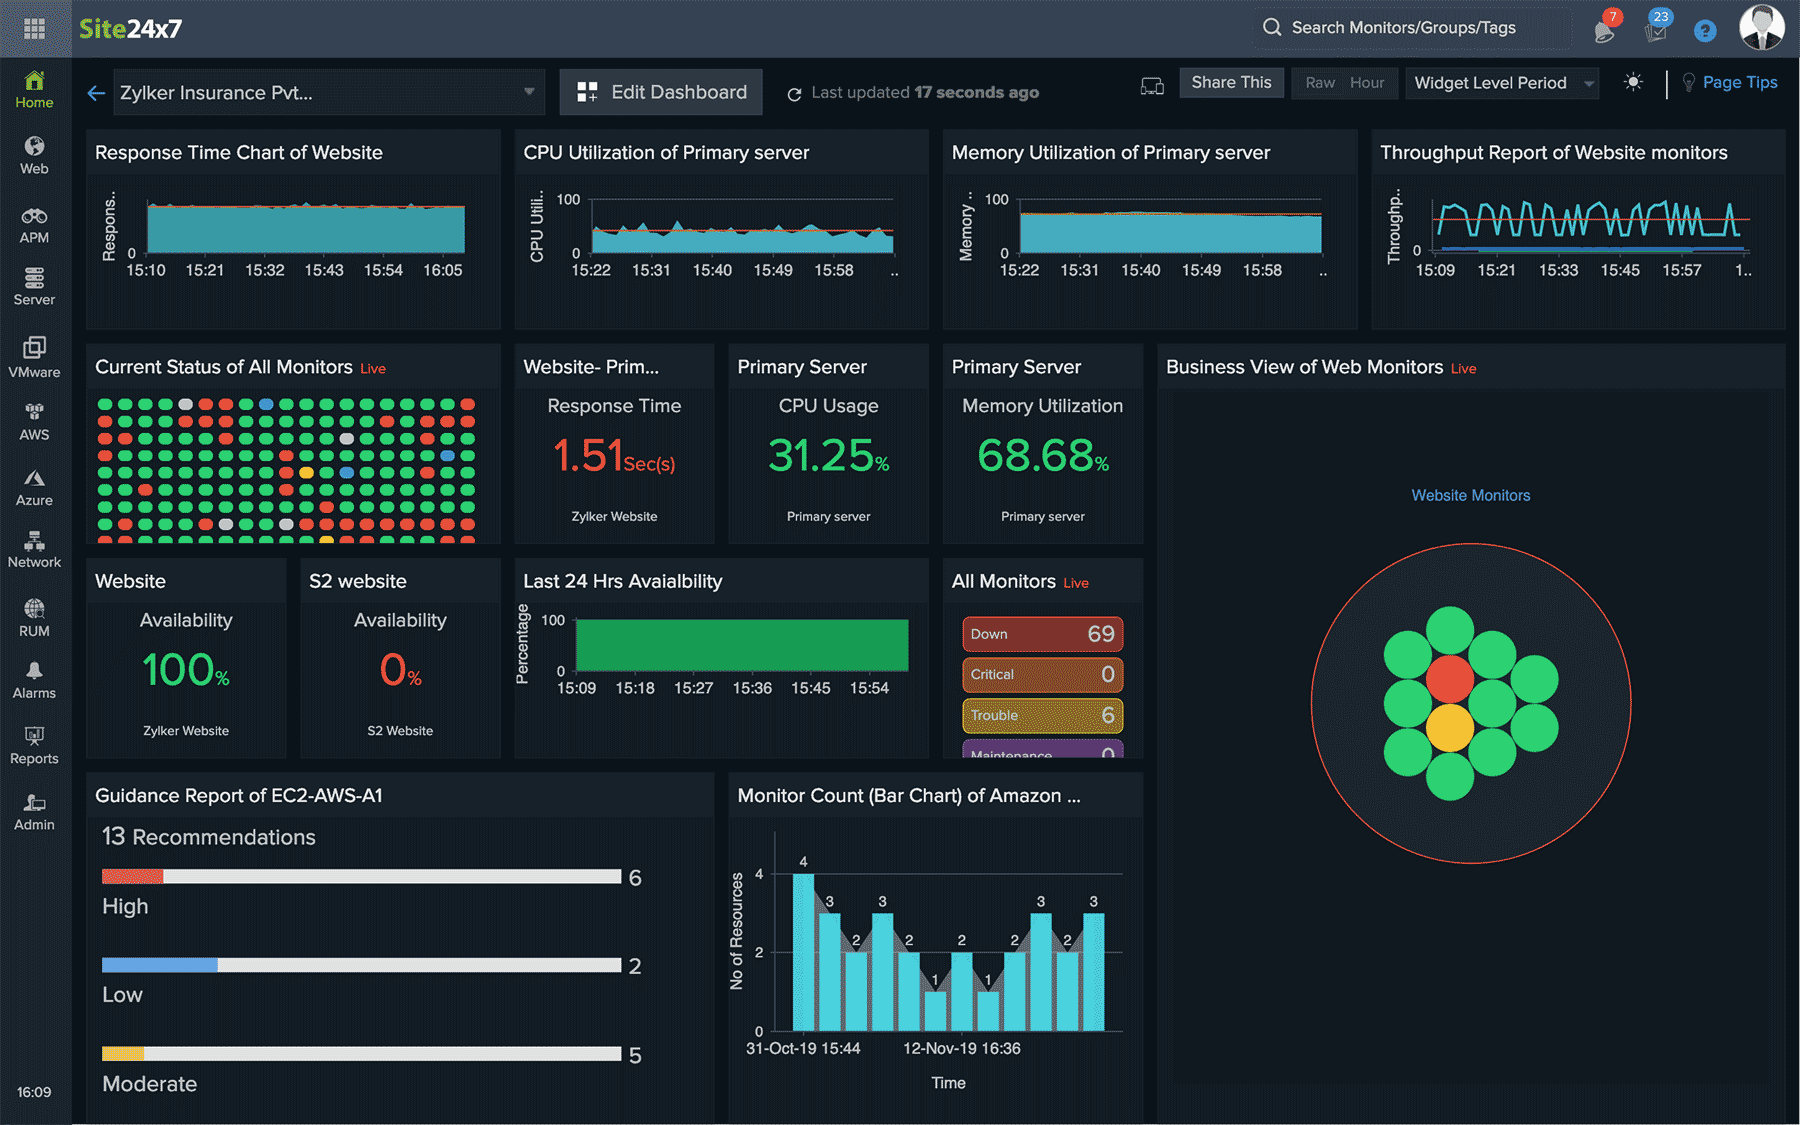Click the Site24x7 logo
The width and height of the screenshot is (1800, 1125).
tap(131, 28)
